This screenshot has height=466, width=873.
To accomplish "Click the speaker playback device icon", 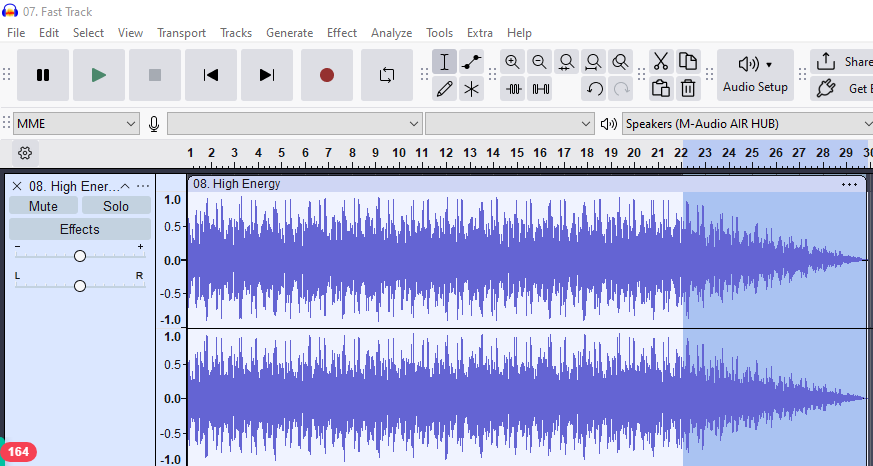I will click(x=609, y=124).
